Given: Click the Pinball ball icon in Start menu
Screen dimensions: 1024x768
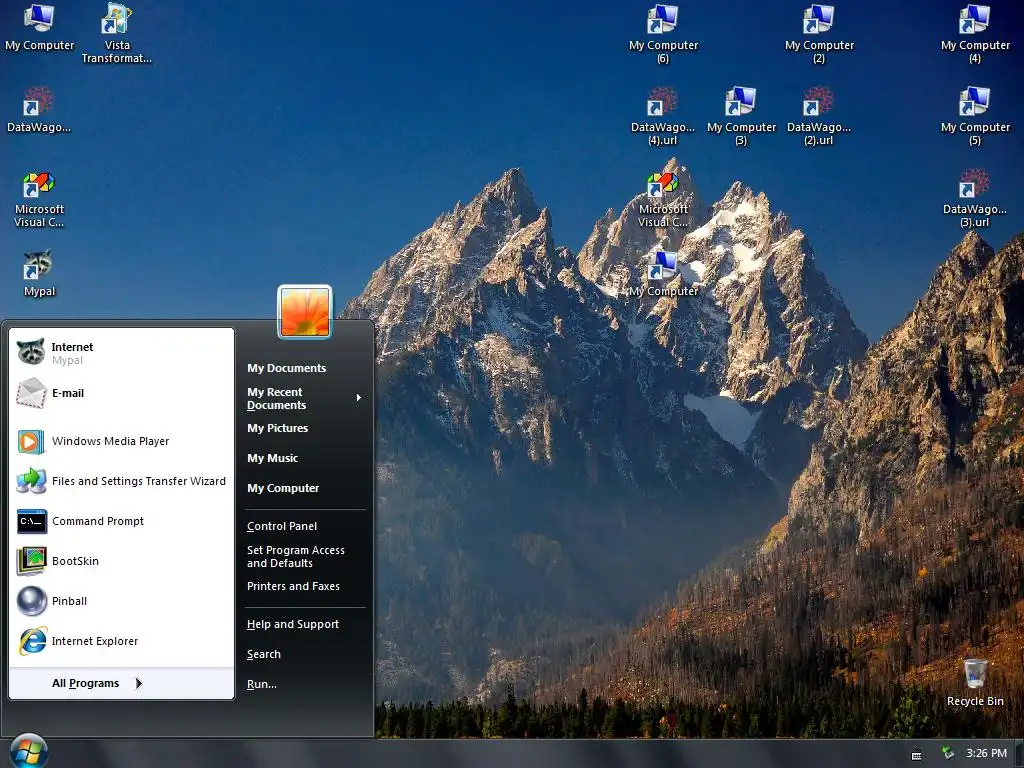Looking at the screenshot, I should (31, 601).
